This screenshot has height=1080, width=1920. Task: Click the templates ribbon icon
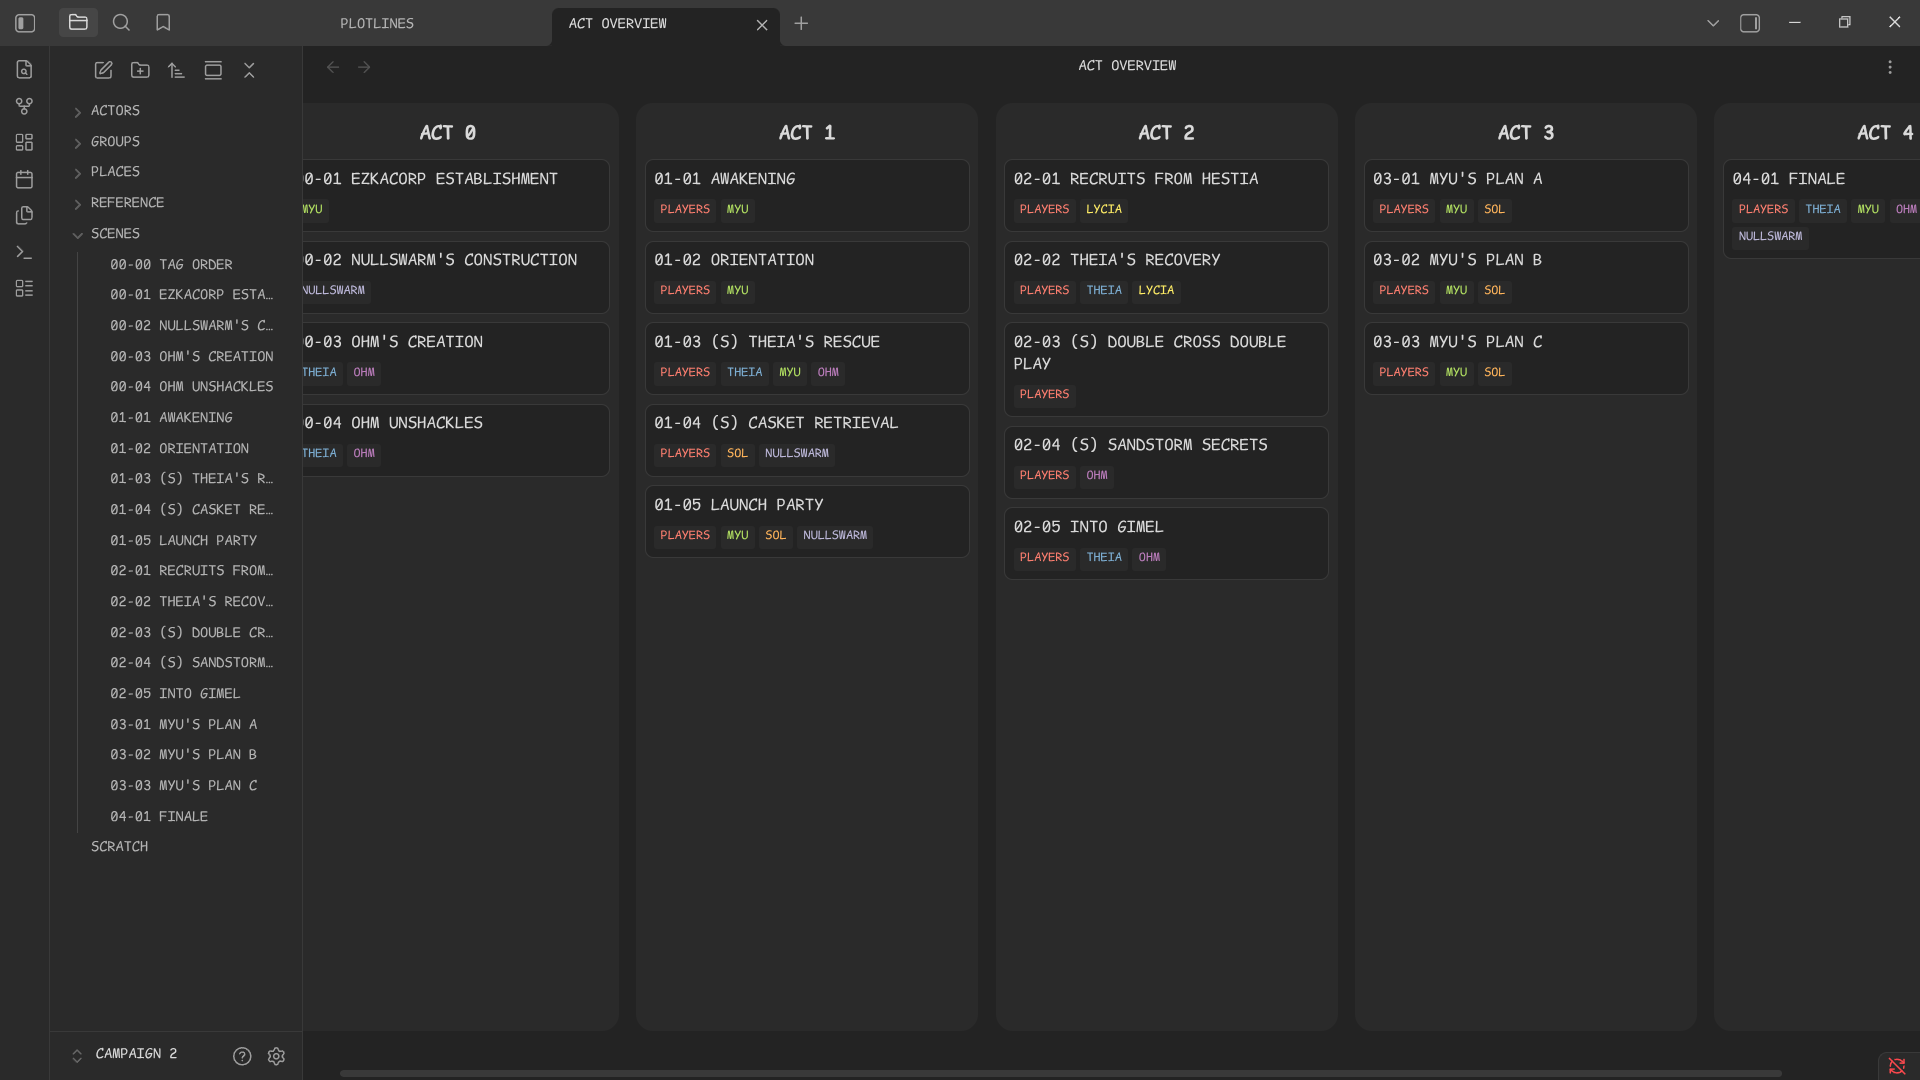(x=25, y=215)
